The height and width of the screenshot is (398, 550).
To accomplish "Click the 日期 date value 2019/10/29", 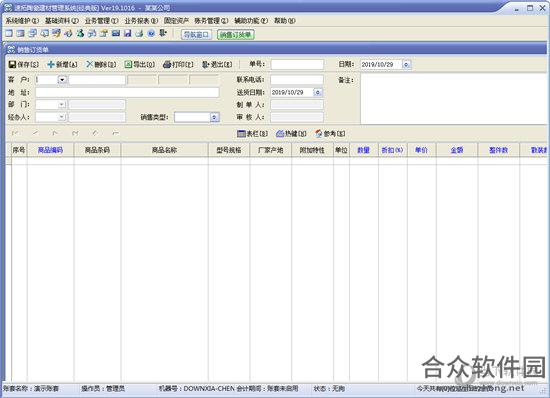I will coord(377,65).
